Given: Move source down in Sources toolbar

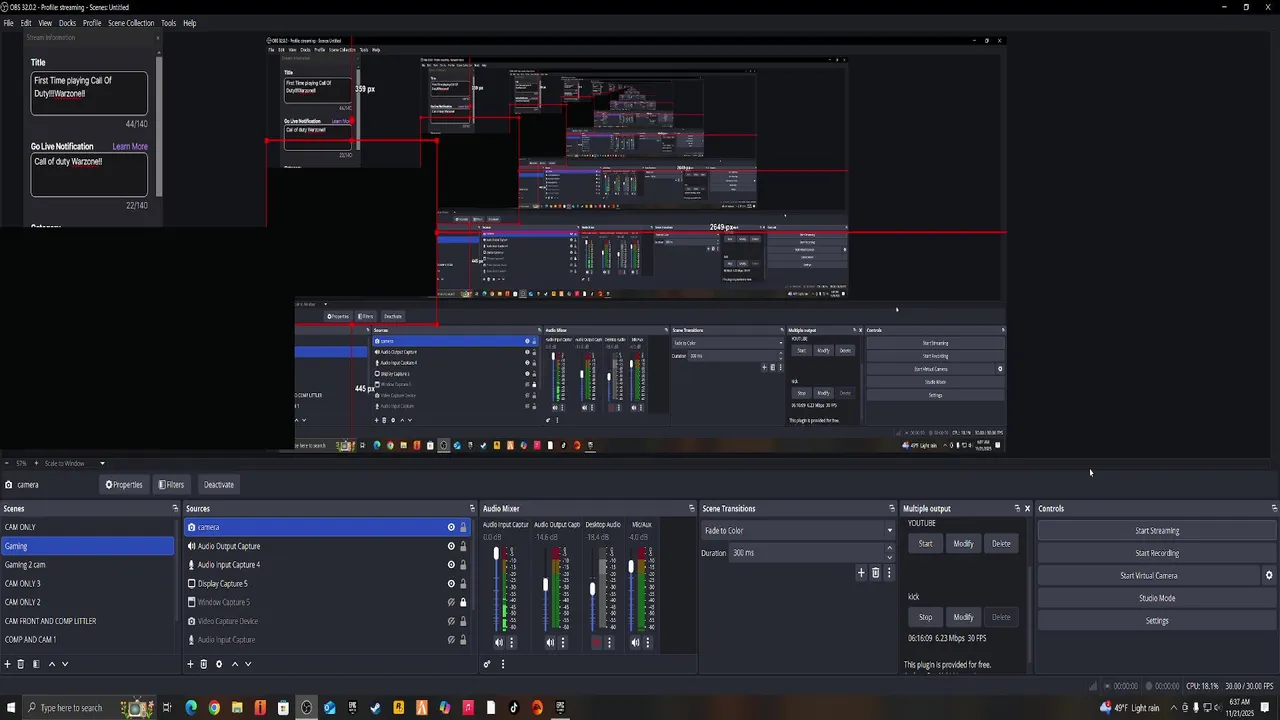Looking at the screenshot, I should click(x=248, y=664).
